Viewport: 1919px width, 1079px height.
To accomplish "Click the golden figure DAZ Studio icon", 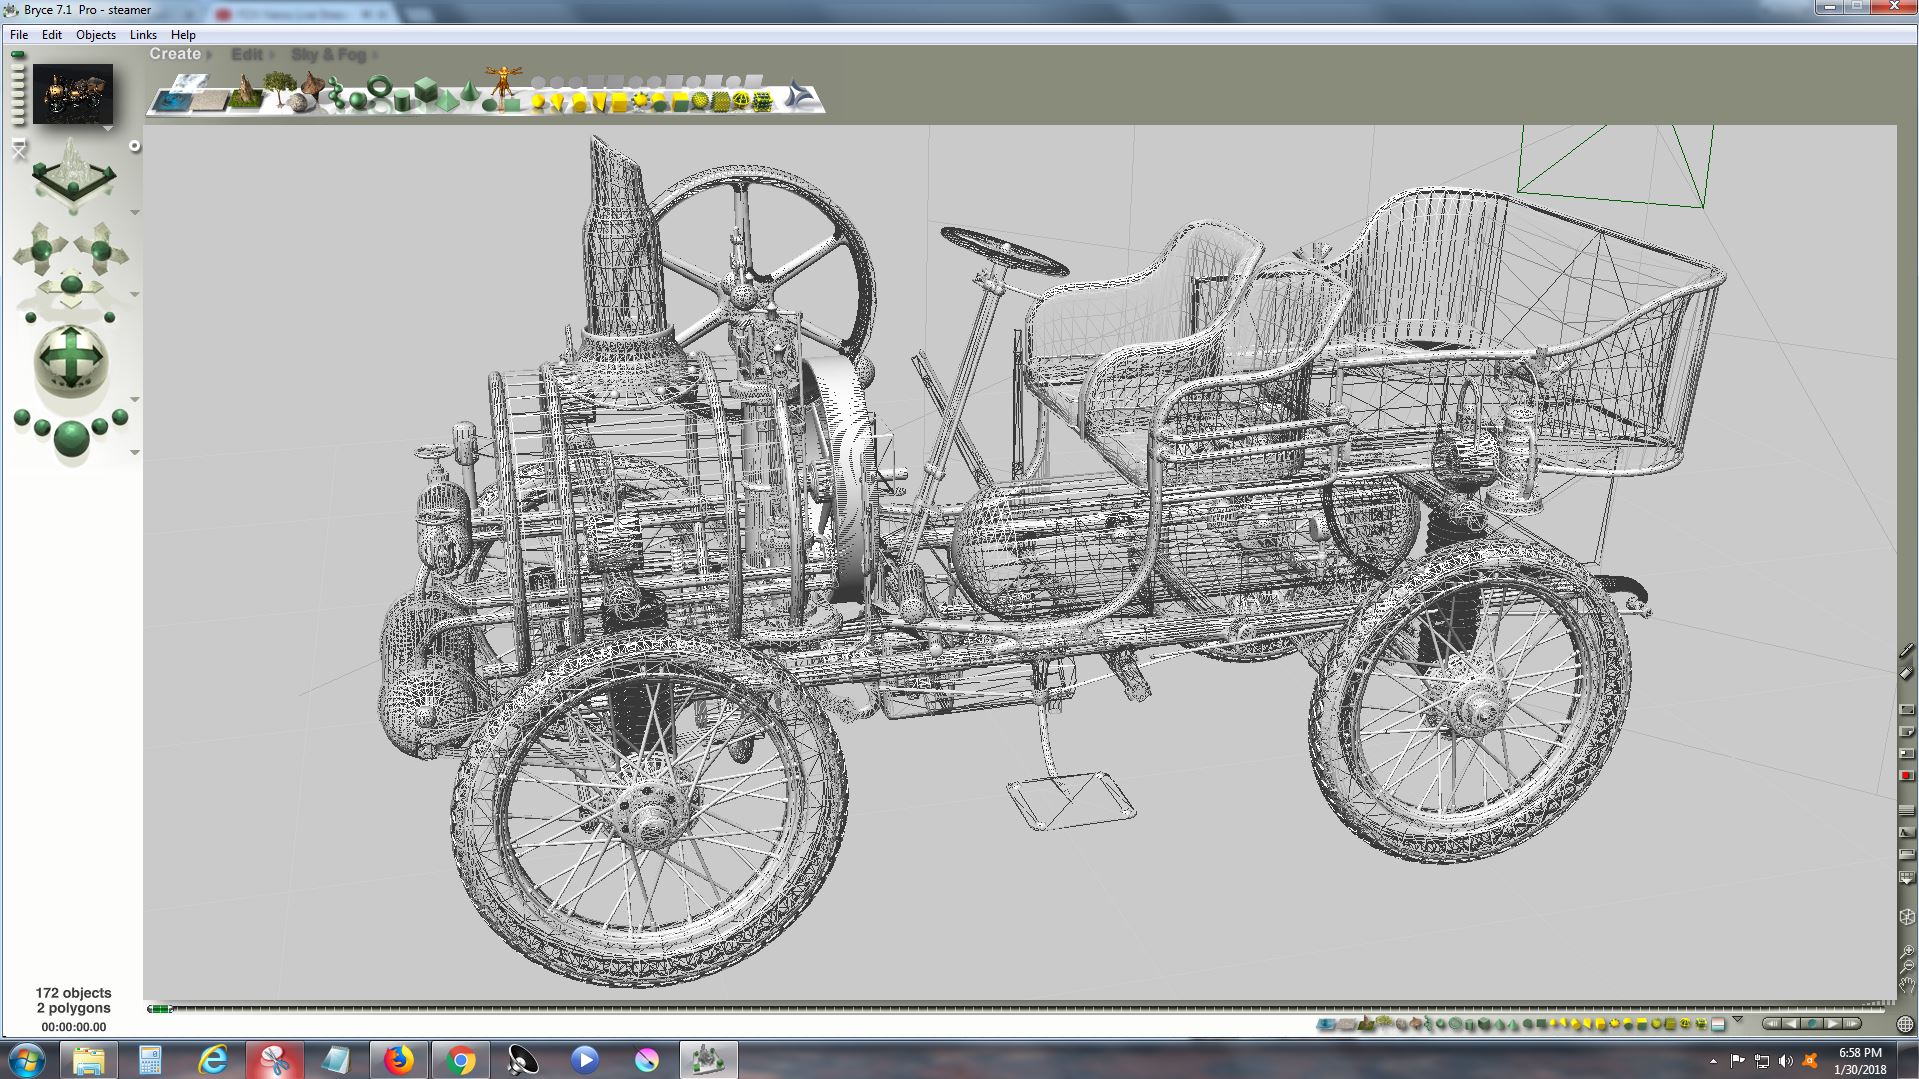I will pos(503,82).
